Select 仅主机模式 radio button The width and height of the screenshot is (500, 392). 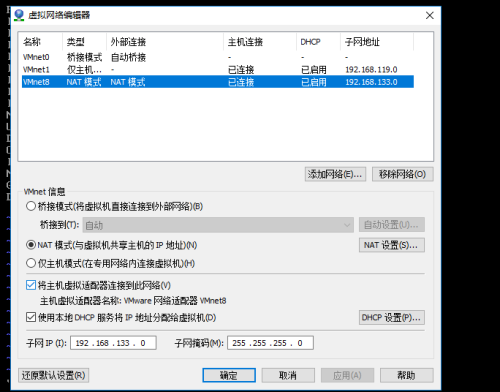point(31,263)
